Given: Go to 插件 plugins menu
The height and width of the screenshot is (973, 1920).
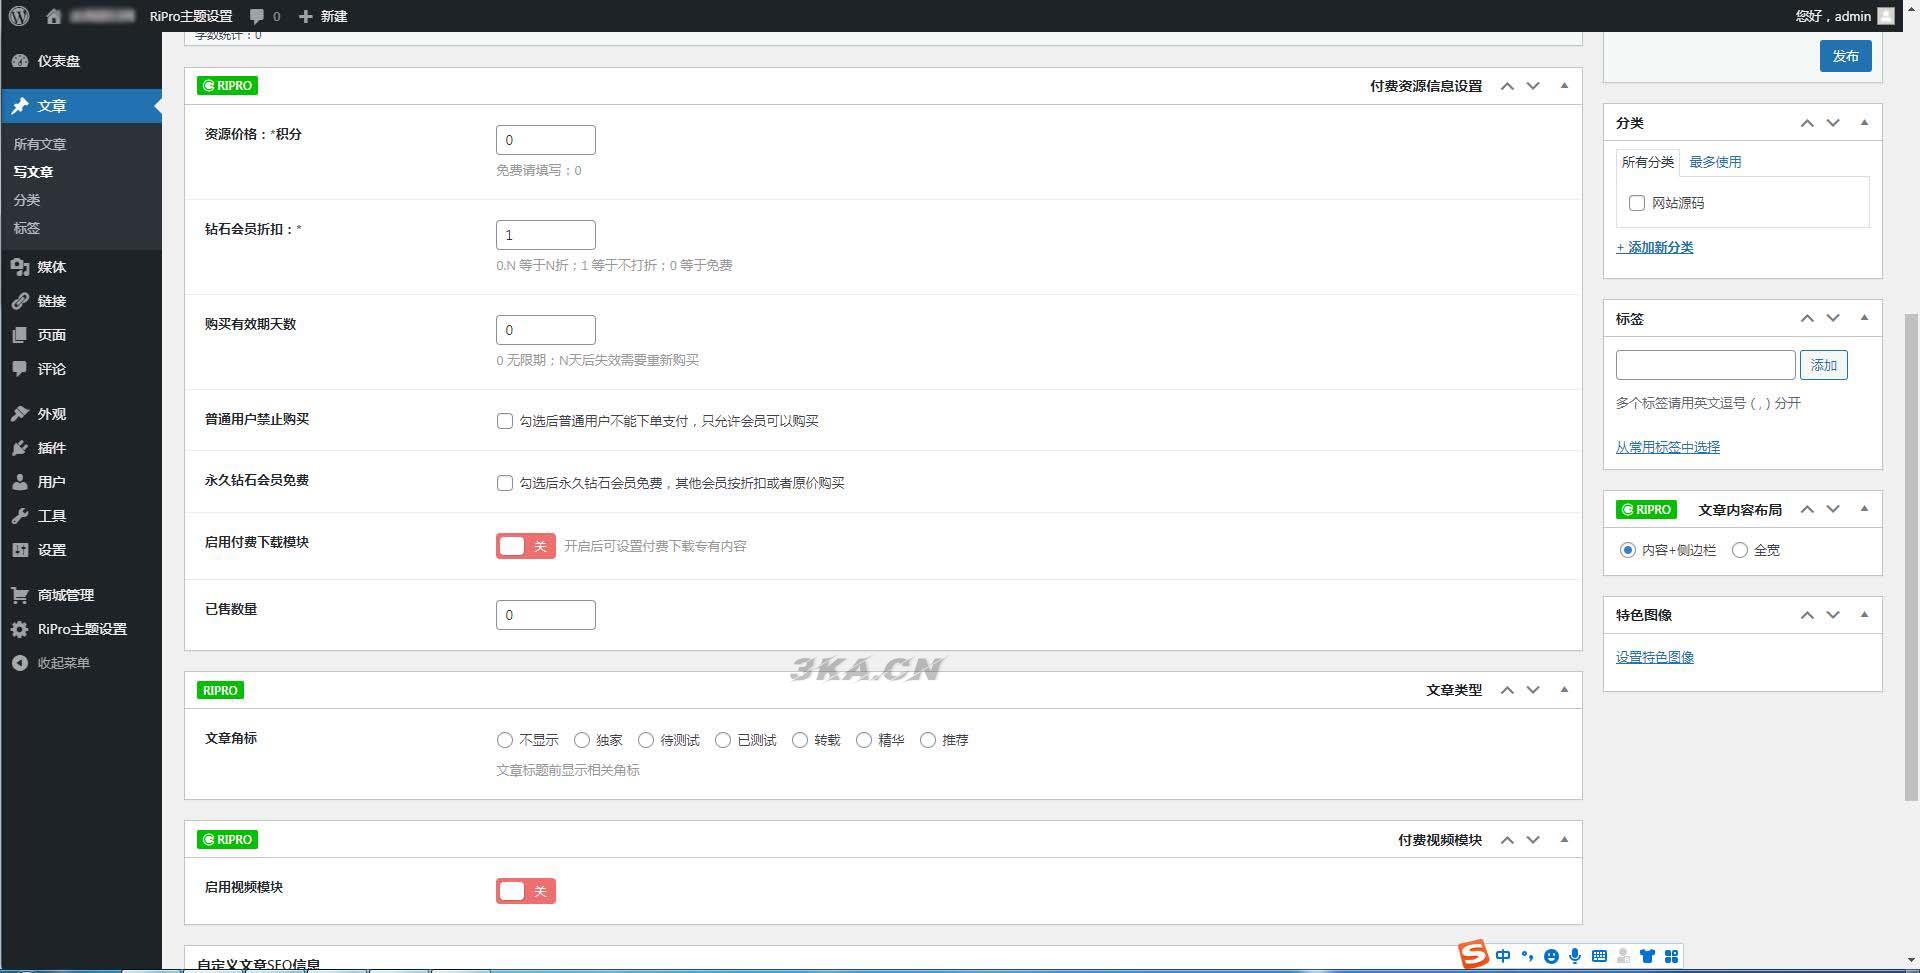Looking at the screenshot, I should click(x=51, y=448).
